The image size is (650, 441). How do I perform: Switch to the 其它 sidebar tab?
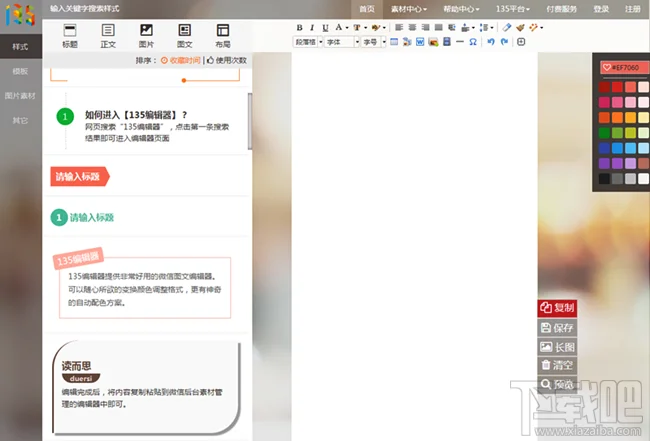[20, 120]
